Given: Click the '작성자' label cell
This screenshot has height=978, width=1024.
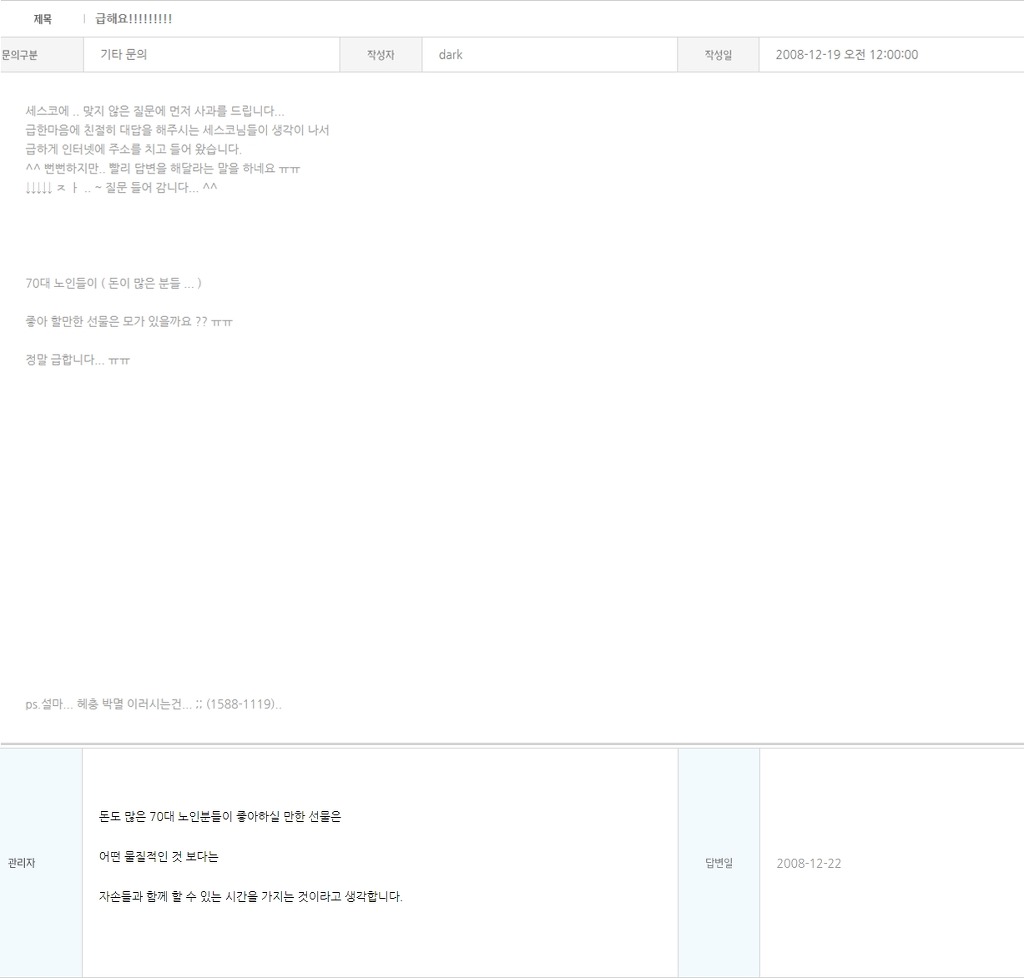Looking at the screenshot, I should (x=381, y=55).
